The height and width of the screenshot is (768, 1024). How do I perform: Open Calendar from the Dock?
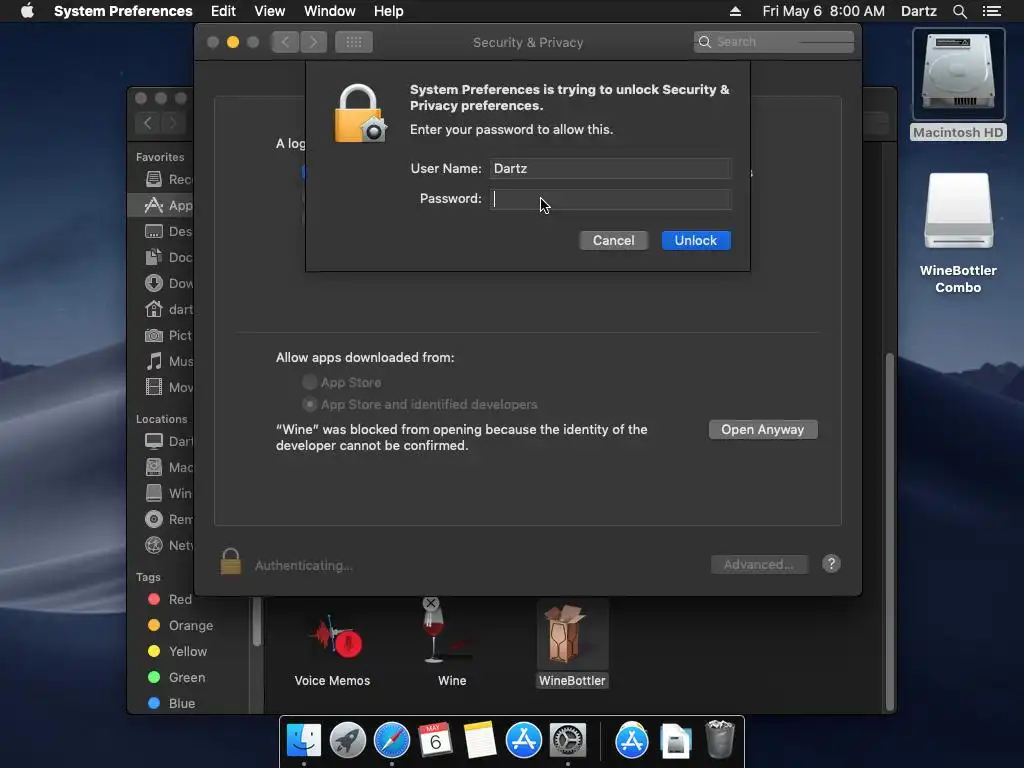[435, 740]
